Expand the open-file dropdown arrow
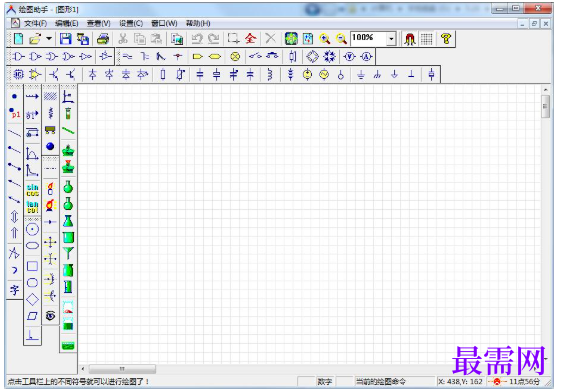Screen dimensions: 564x392 coord(49,38)
